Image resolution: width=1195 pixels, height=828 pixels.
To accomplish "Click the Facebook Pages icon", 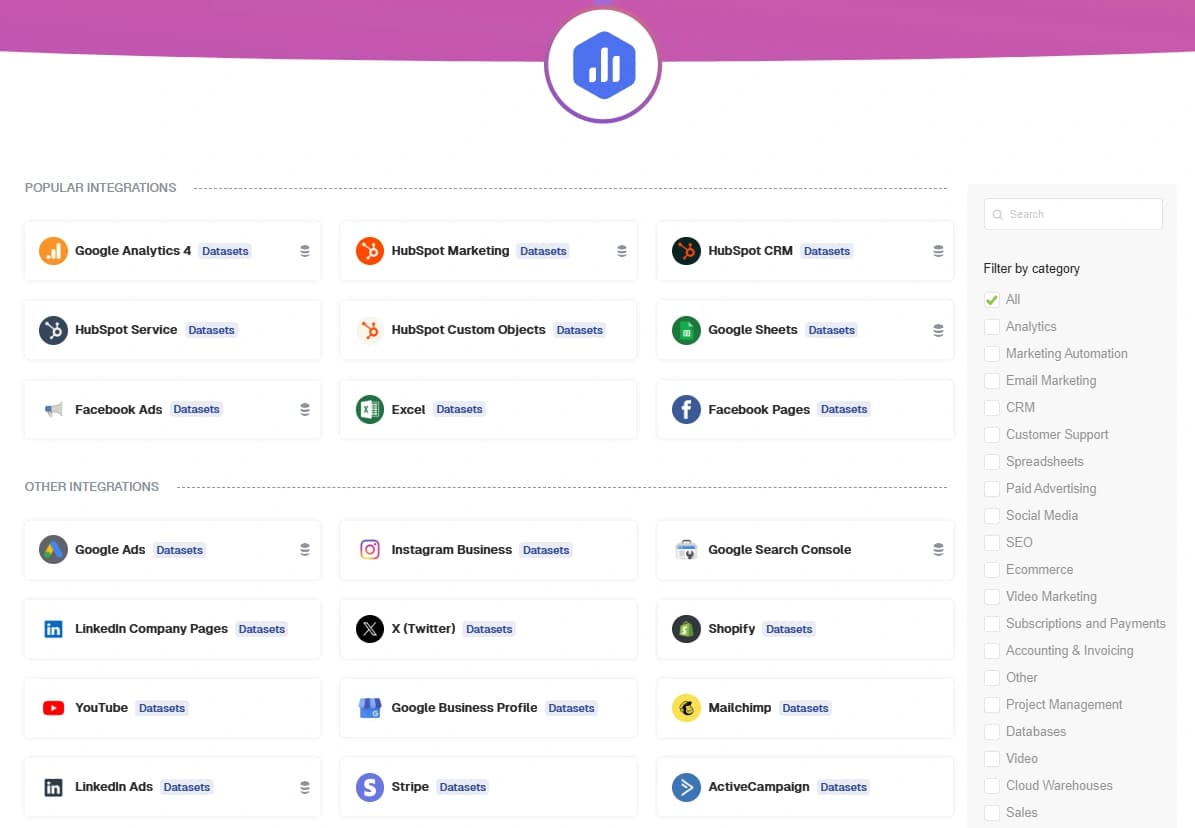I will pyautogui.click(x=686, y=409).
